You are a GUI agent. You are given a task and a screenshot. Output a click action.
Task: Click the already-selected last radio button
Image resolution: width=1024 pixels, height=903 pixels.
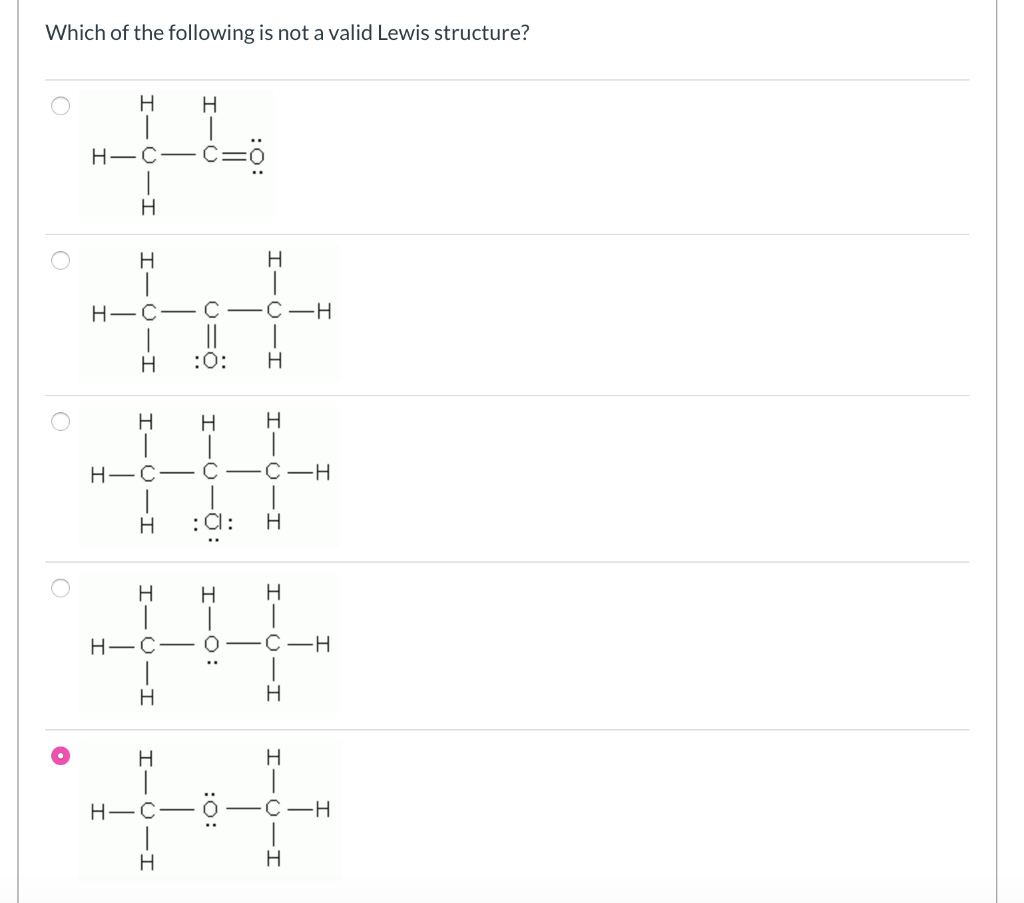pos(60,755)
